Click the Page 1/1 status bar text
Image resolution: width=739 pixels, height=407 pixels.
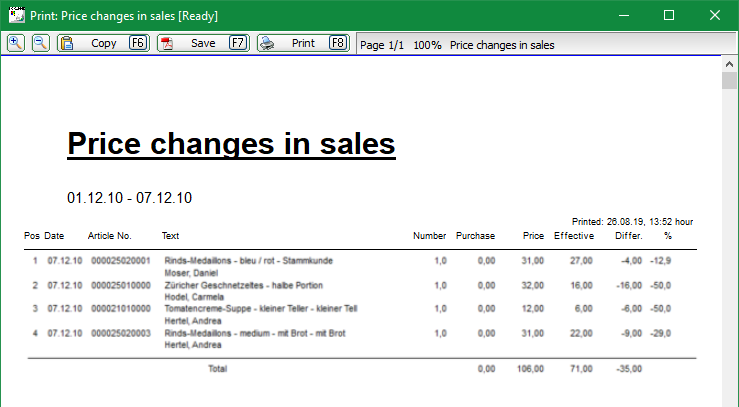tap(382, 45)
